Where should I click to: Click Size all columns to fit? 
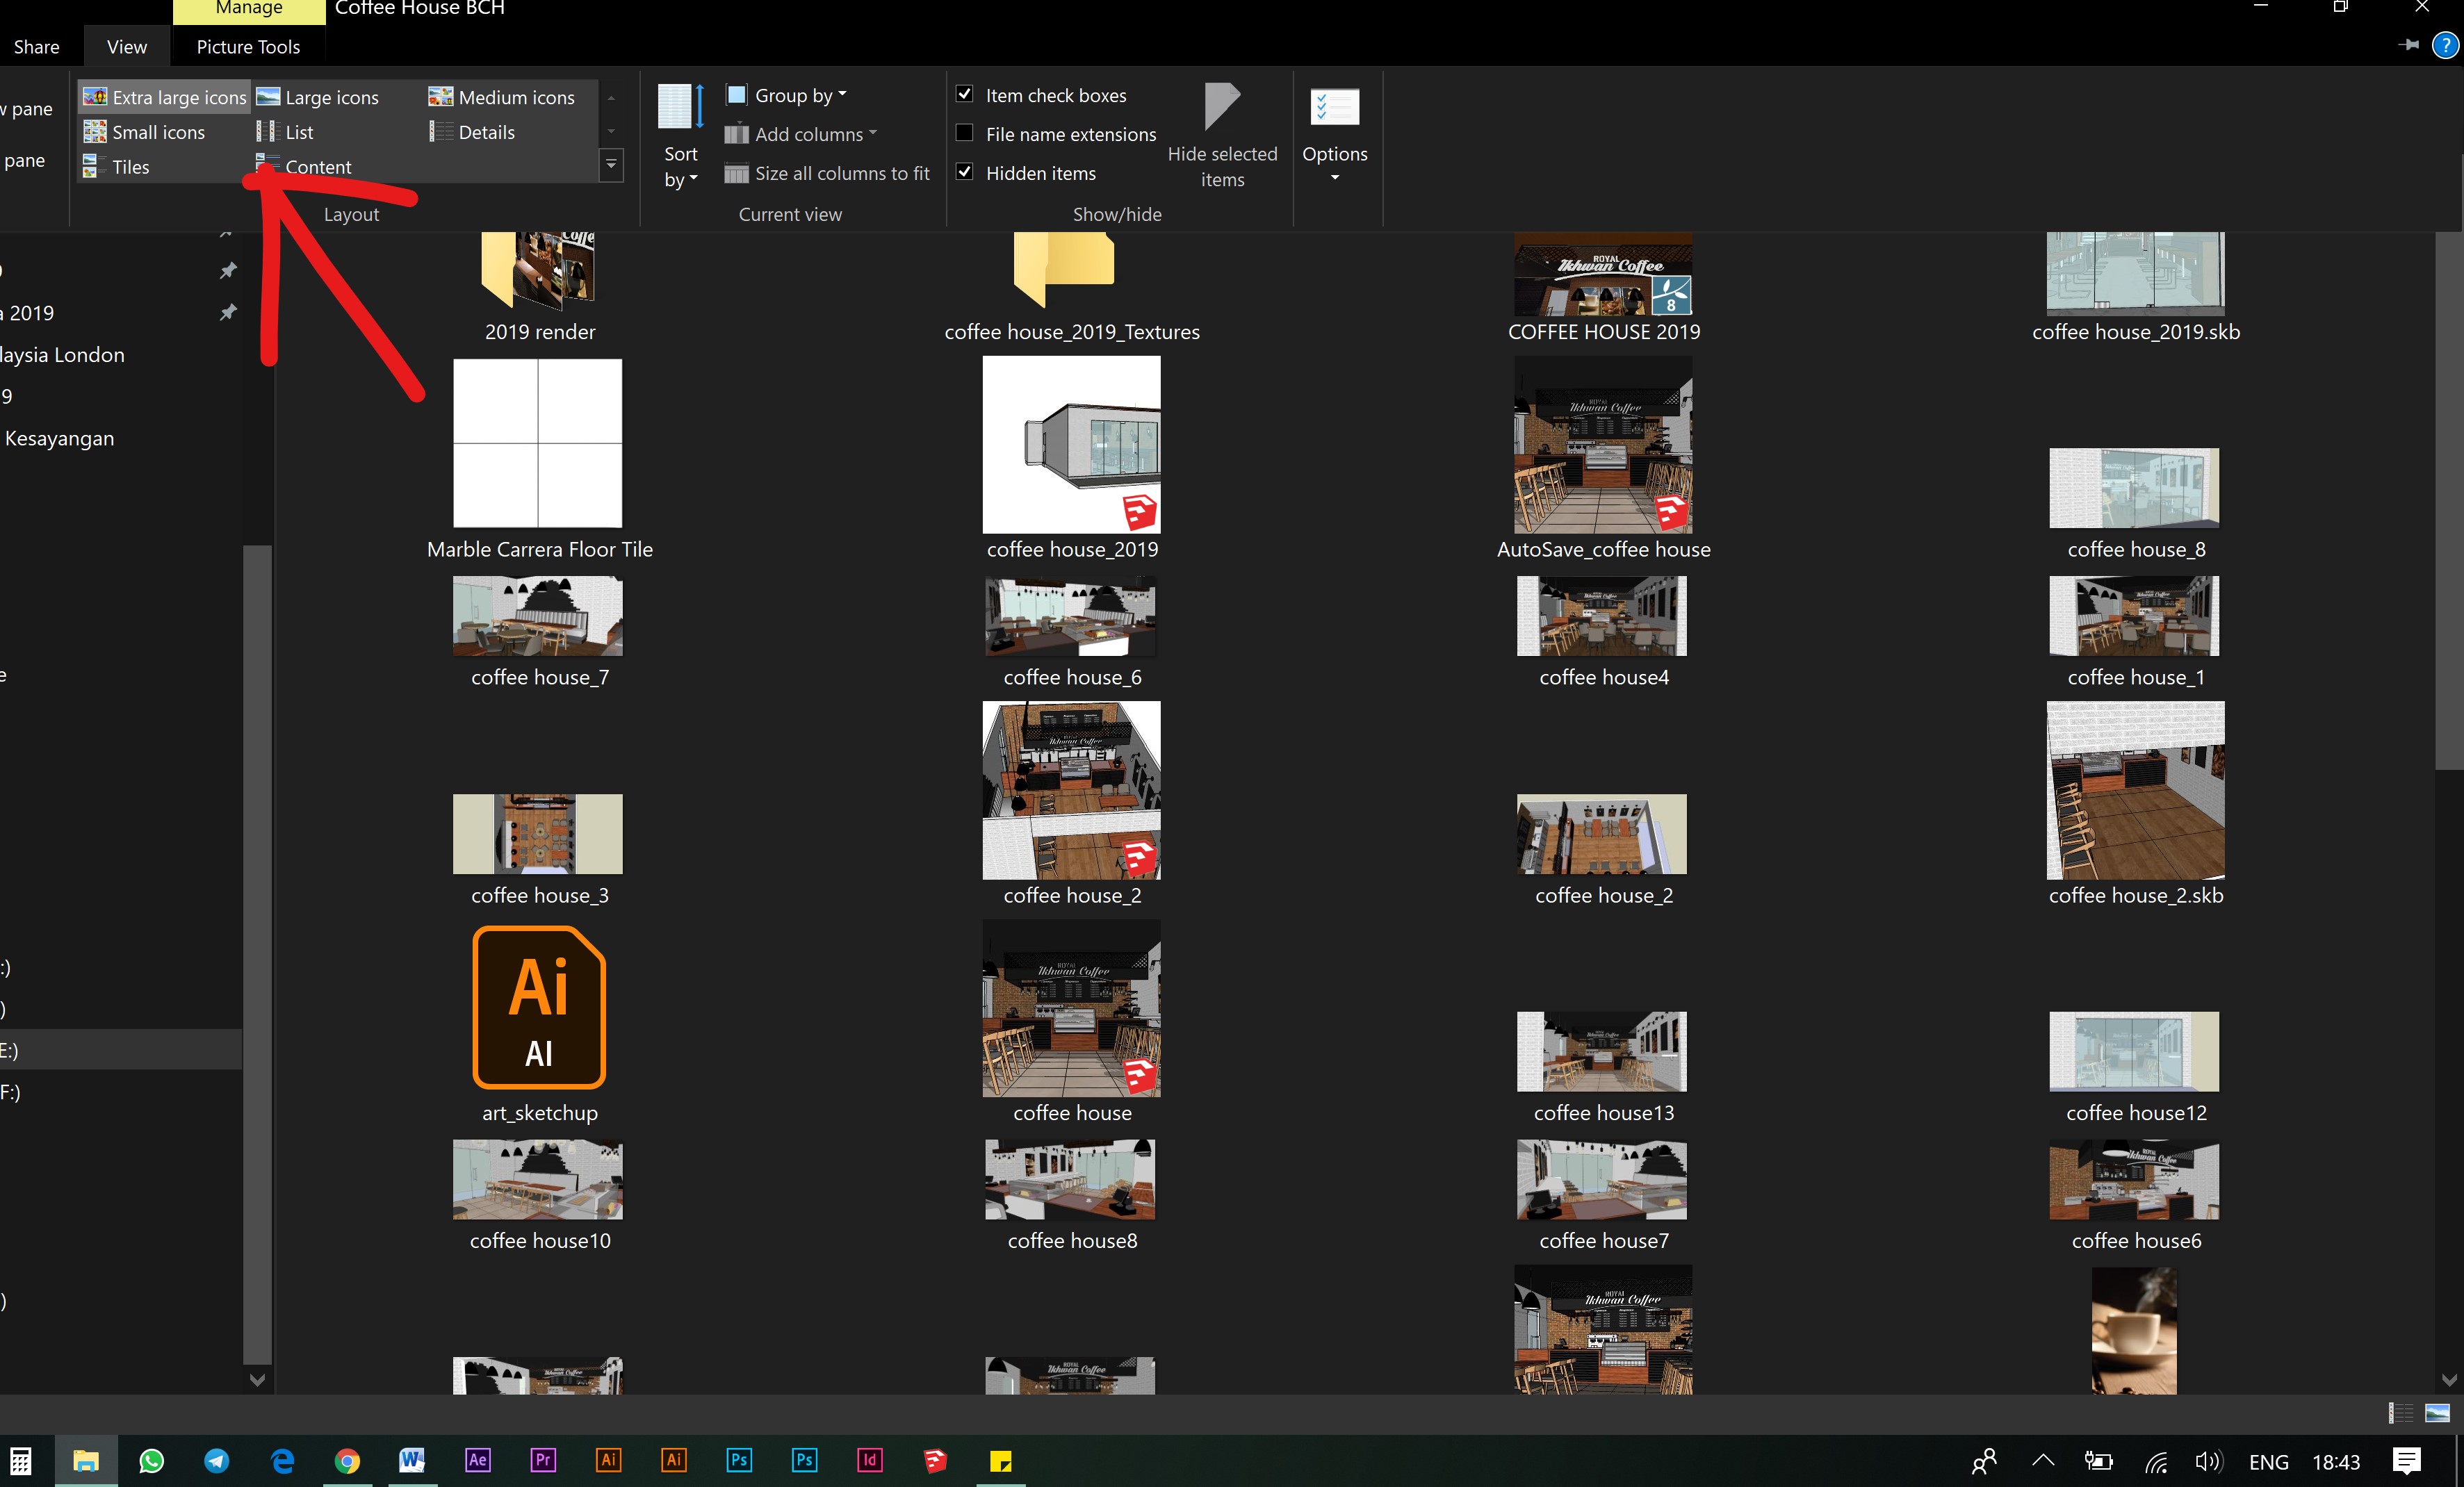pyautogui.click(x=827, y=173)
